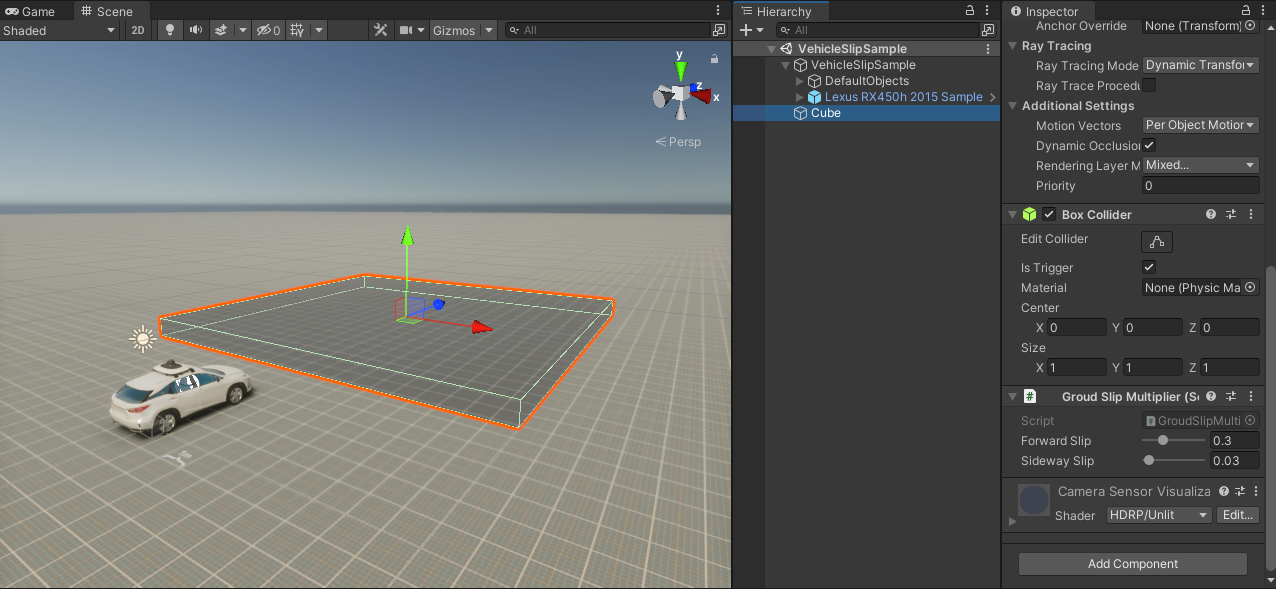Select Cube in the Hierarchy

825,113
